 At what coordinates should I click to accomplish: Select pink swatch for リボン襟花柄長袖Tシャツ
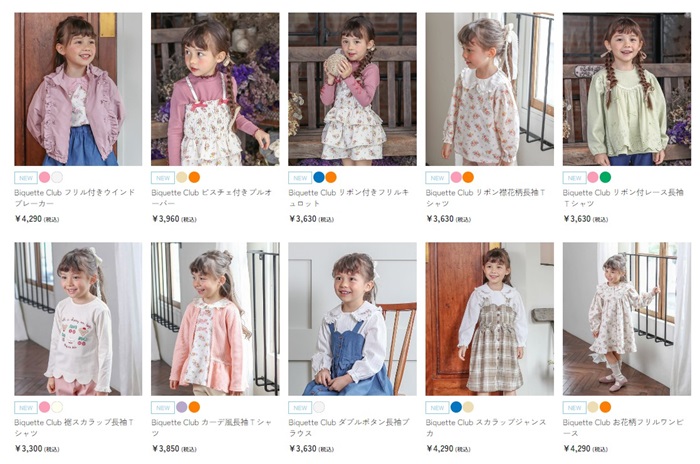[456, 177]
